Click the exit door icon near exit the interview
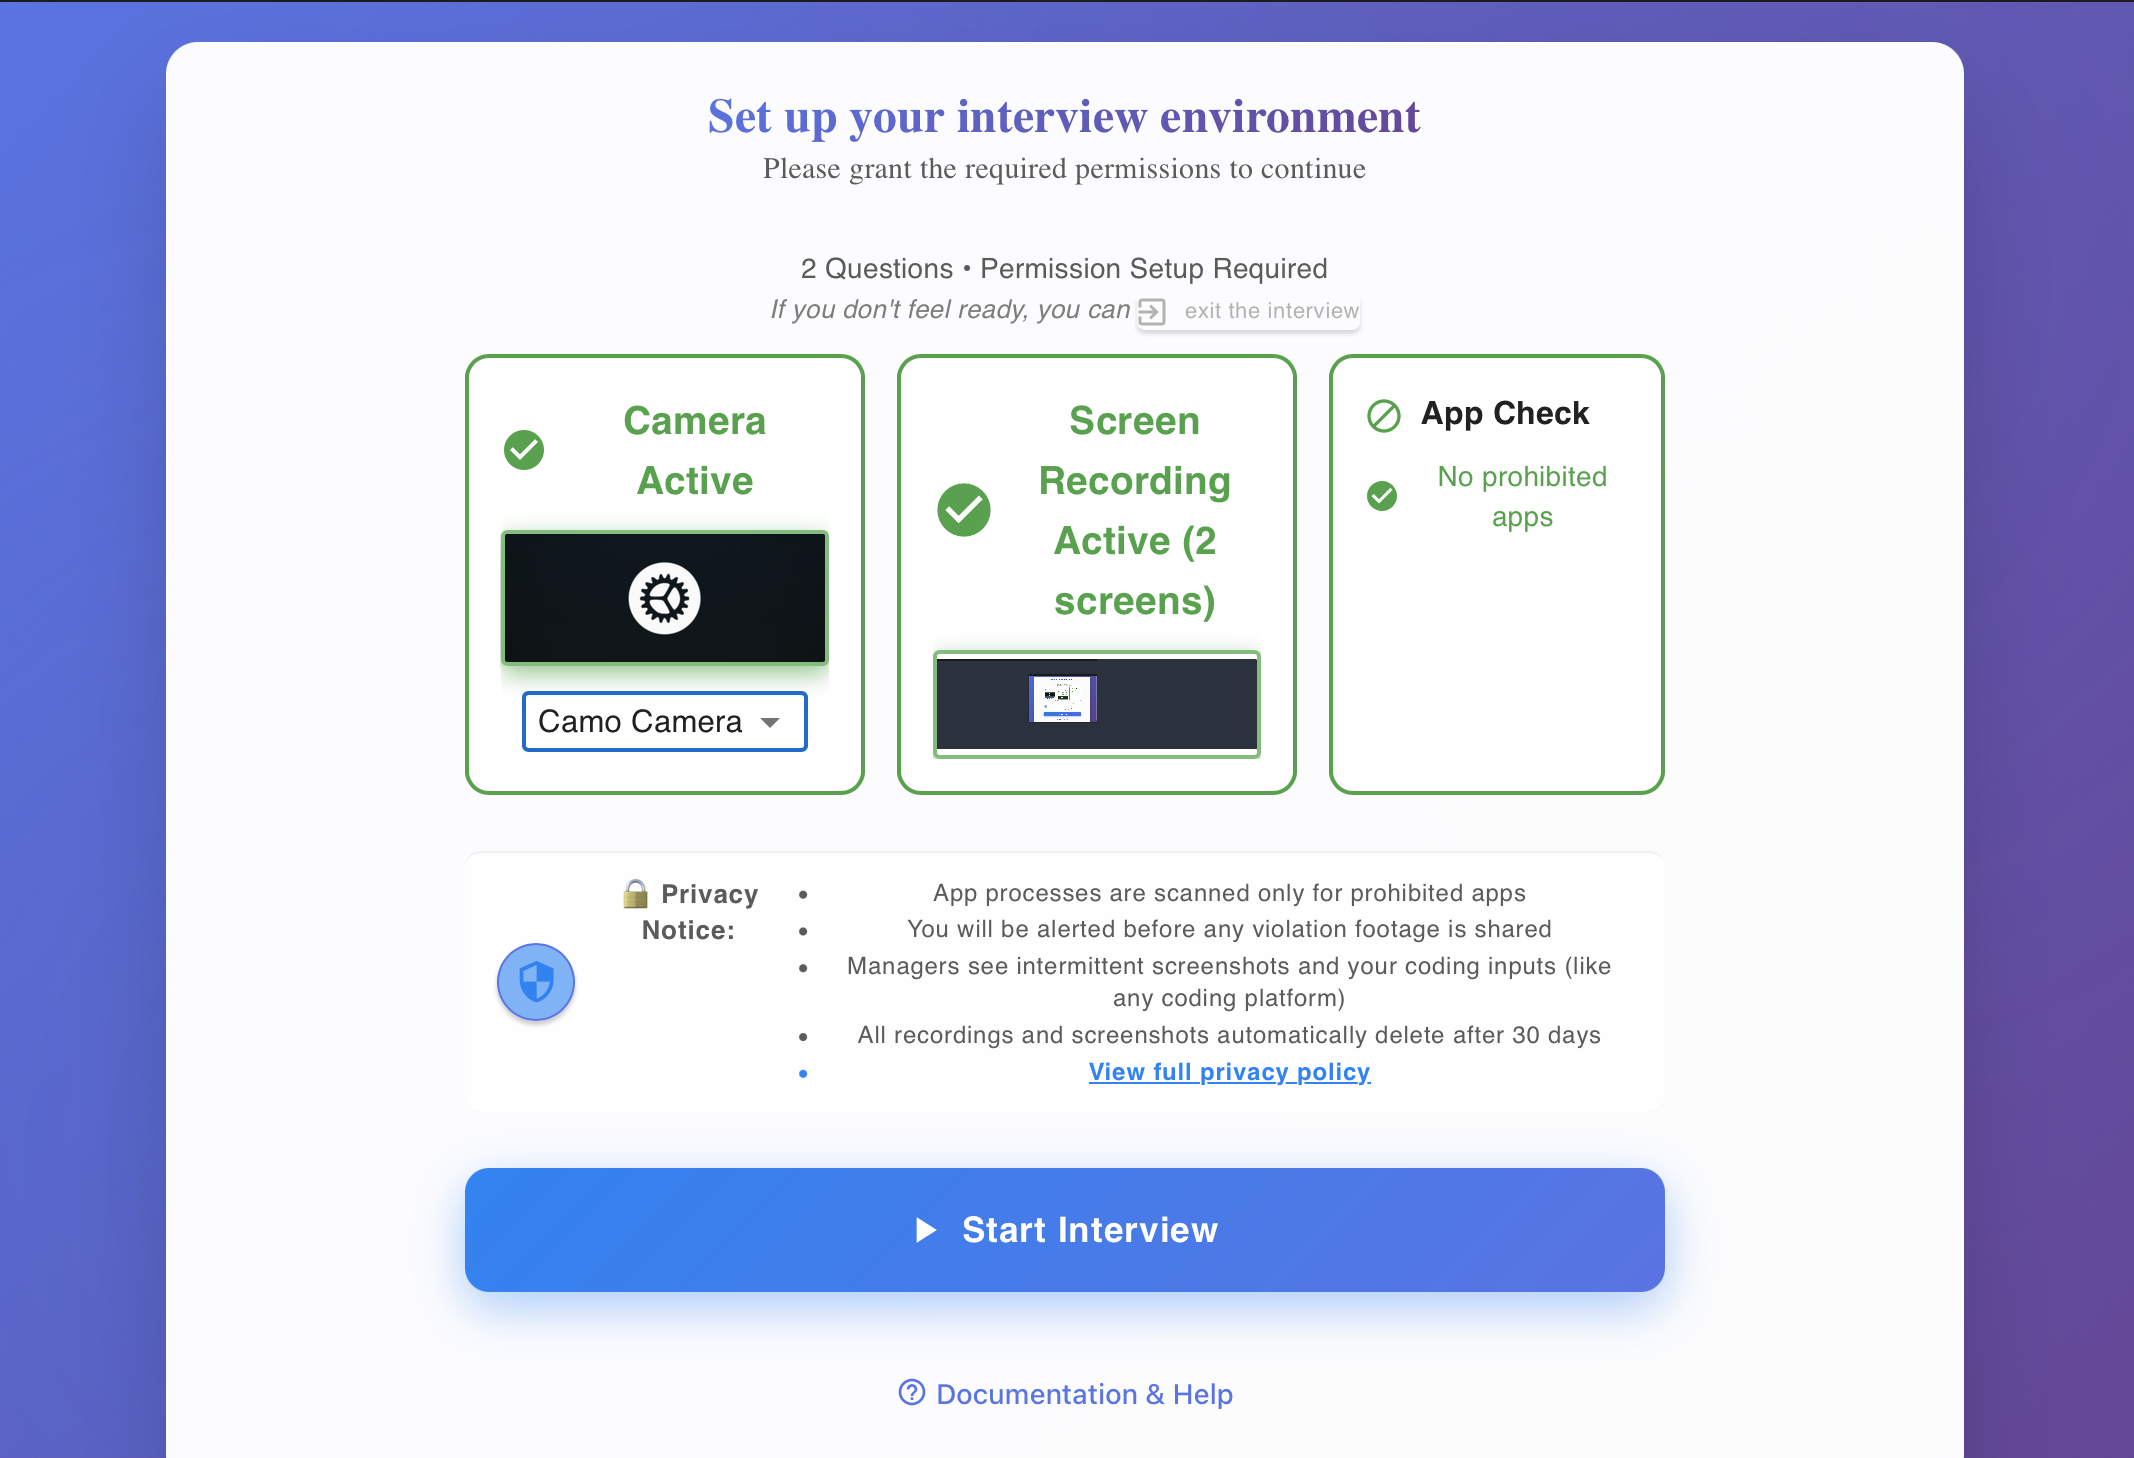Image resolution: width=2134 pixels, height=1458 pixels. (1153, 311)
